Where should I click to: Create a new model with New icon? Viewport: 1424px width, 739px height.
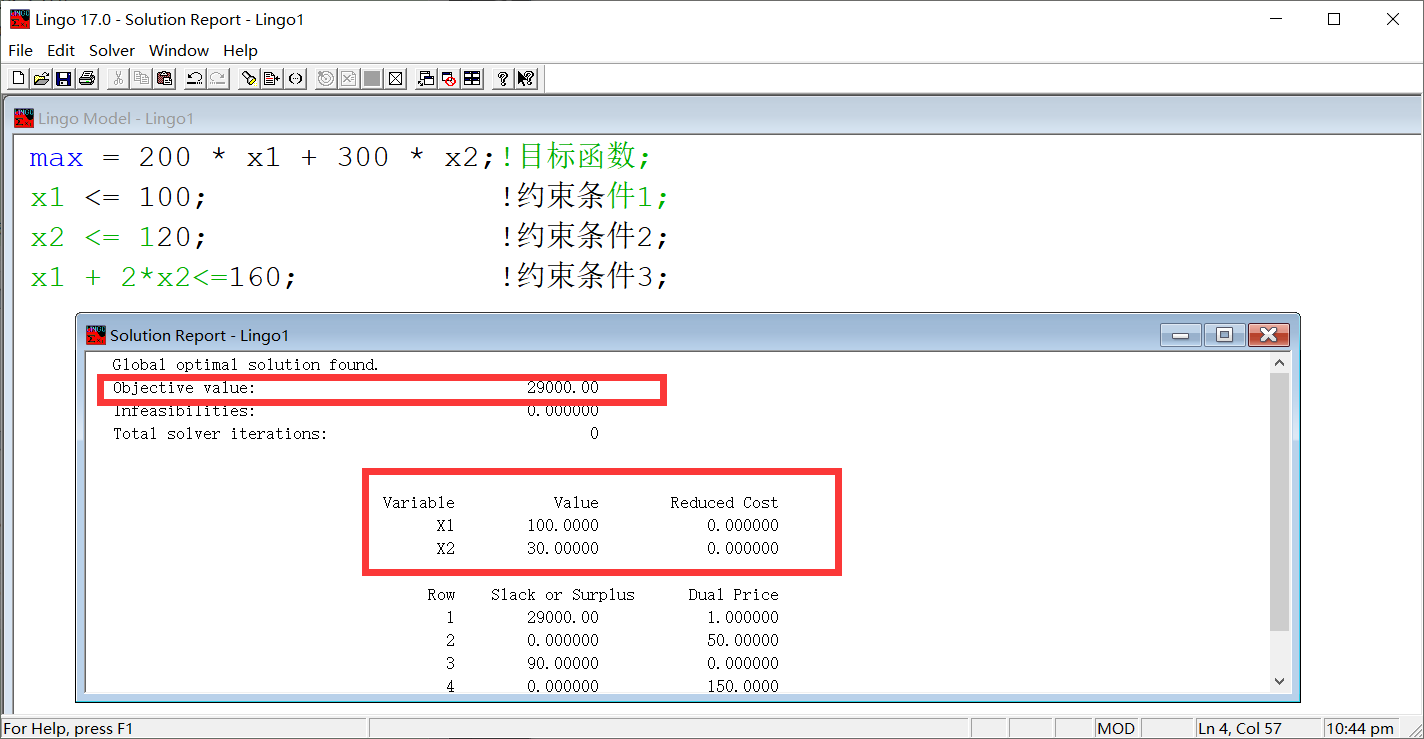pos(18,78)
